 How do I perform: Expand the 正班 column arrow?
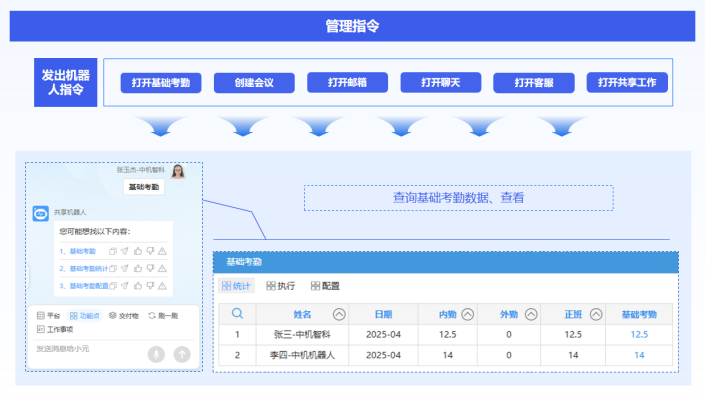coord(596,315)
